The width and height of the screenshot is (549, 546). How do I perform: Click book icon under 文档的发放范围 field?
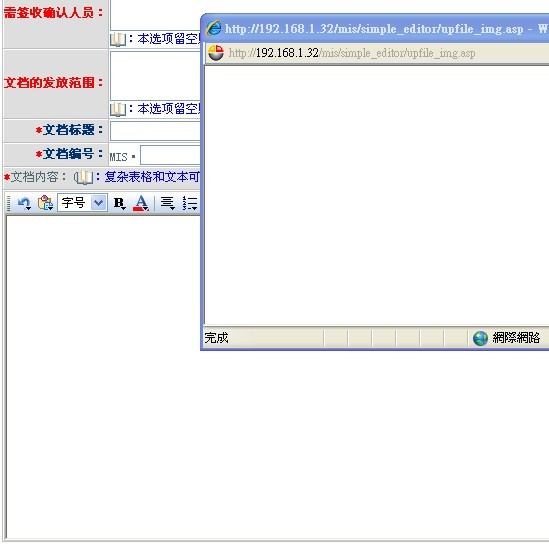(x=118, y=109)
